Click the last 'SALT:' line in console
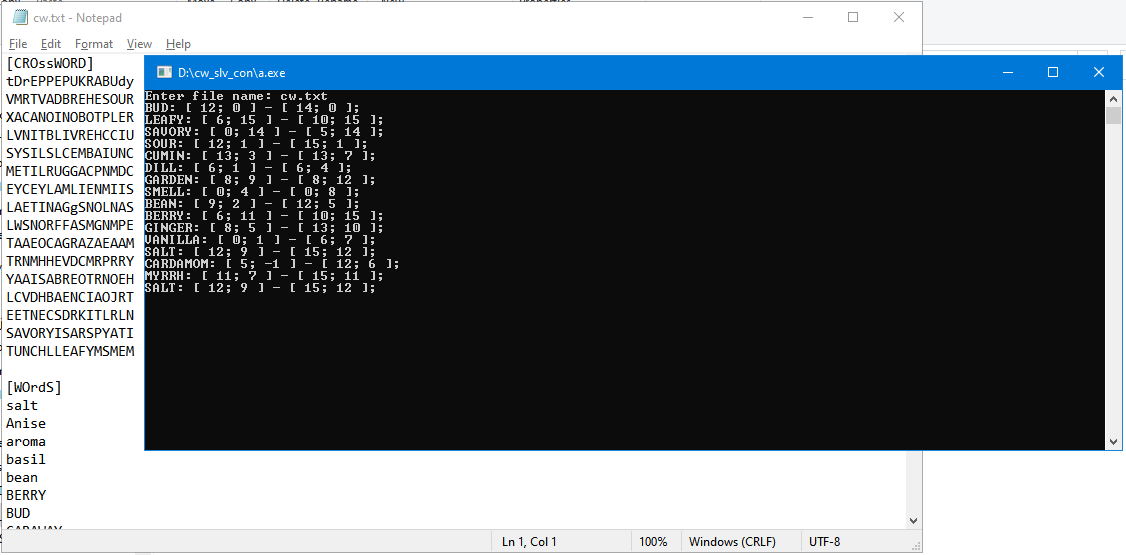The image size is (1126, 555). click(x=259, y=288)
